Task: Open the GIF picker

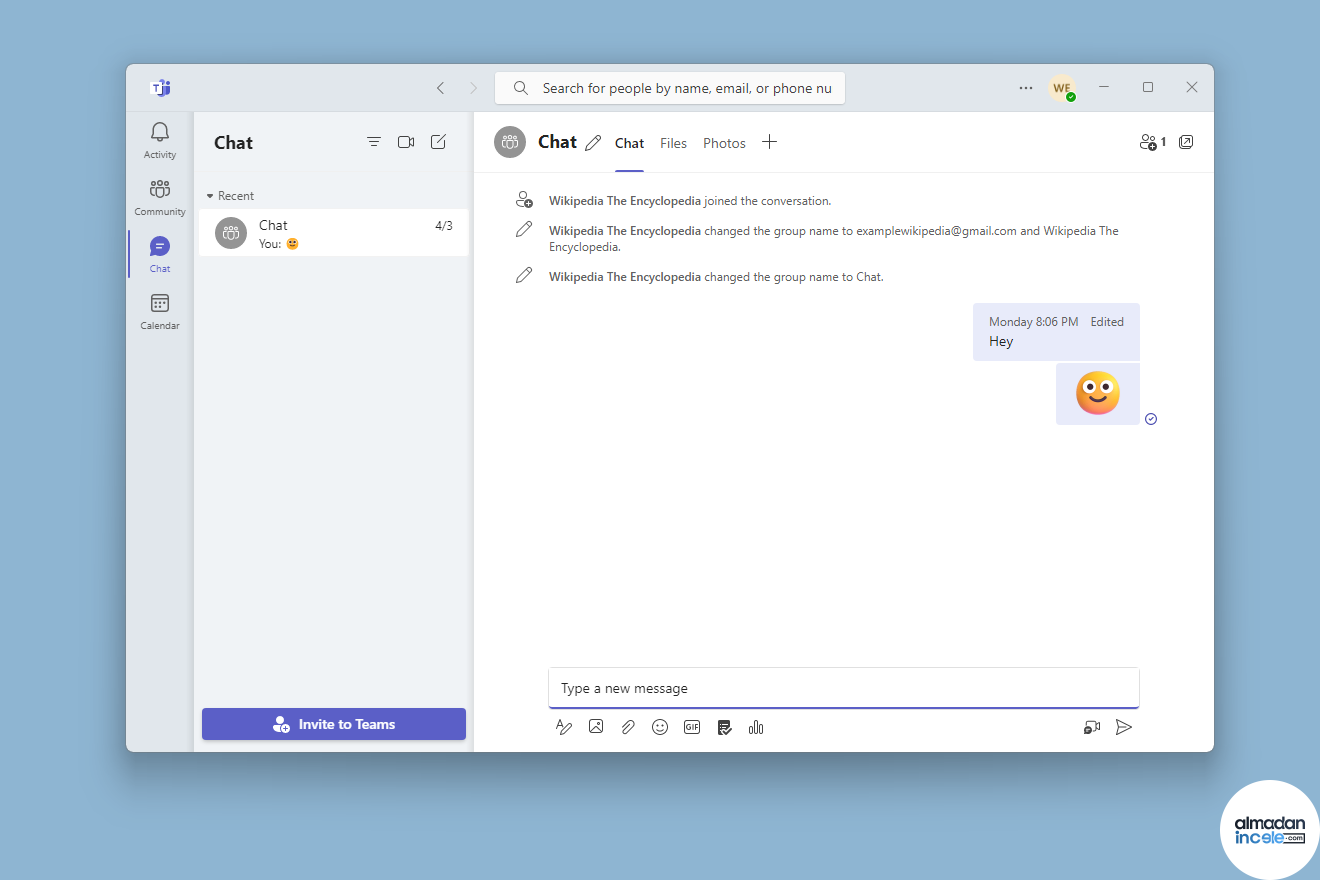Action: 692,727
